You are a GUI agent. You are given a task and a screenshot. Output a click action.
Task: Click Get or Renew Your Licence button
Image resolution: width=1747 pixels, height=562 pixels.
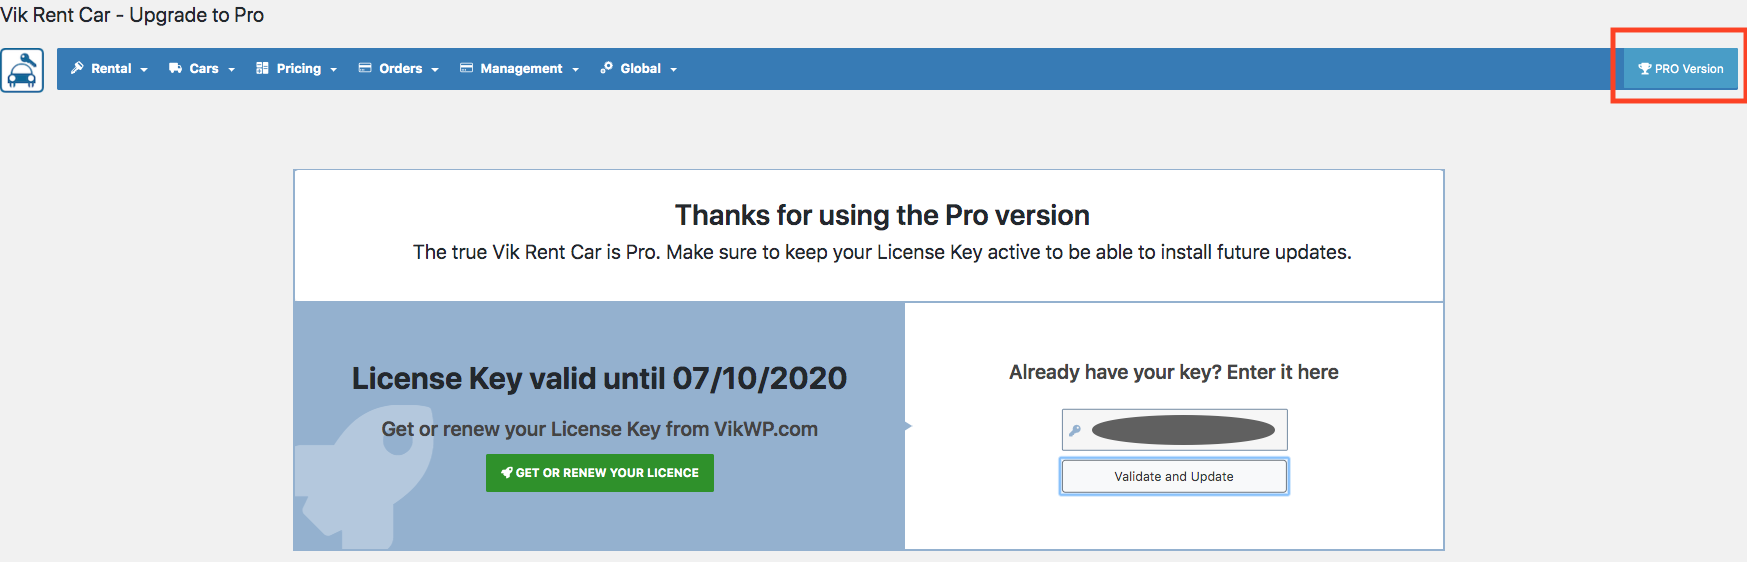pyautogui.click(x=600, y=473)
